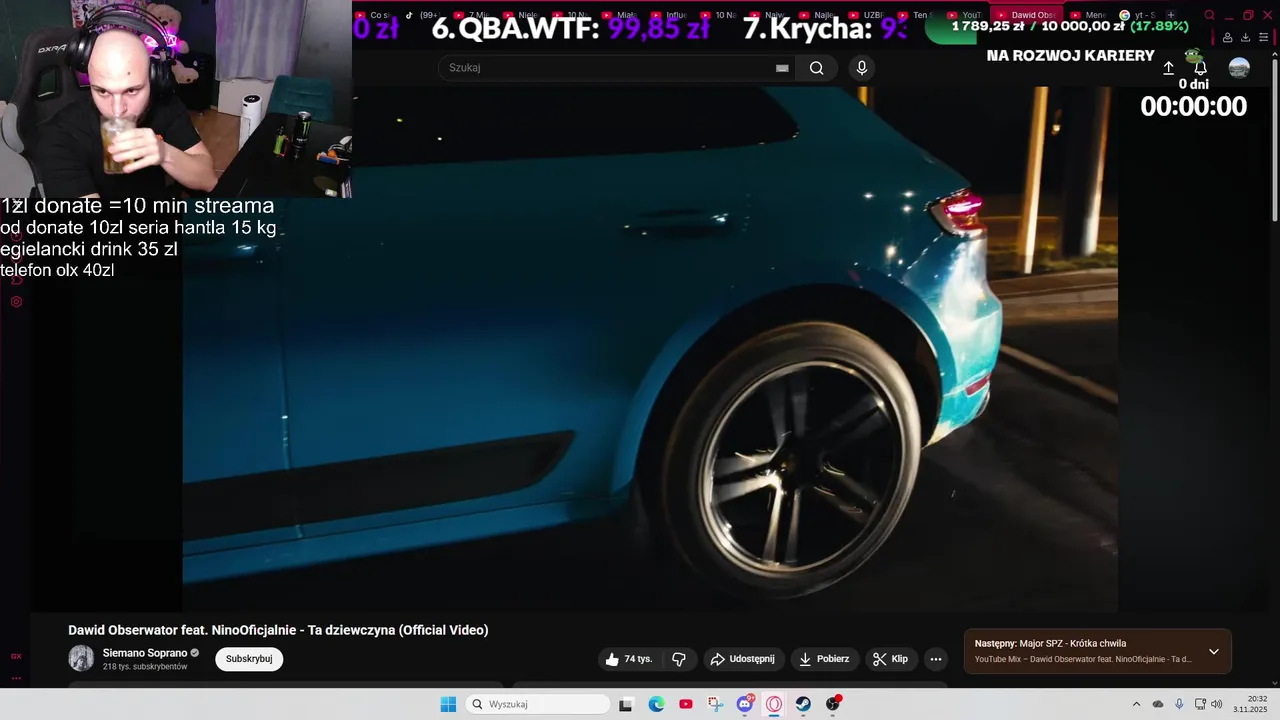
Task: Click the microphone tray icon
Action: point(1179,704)
